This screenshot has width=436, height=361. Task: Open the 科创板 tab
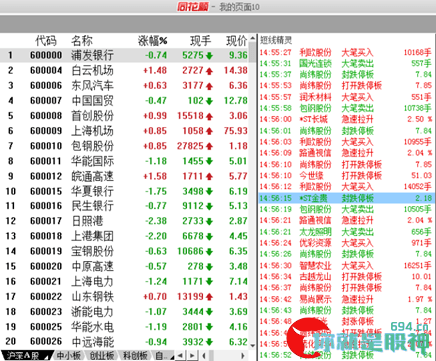tap(135, 355)
